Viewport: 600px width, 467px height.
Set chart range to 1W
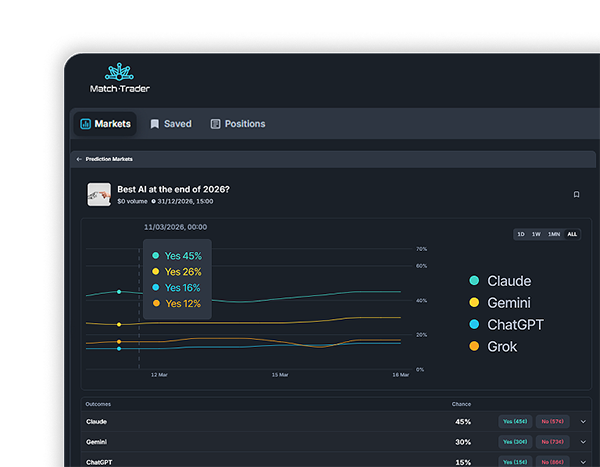pos(536,234)
